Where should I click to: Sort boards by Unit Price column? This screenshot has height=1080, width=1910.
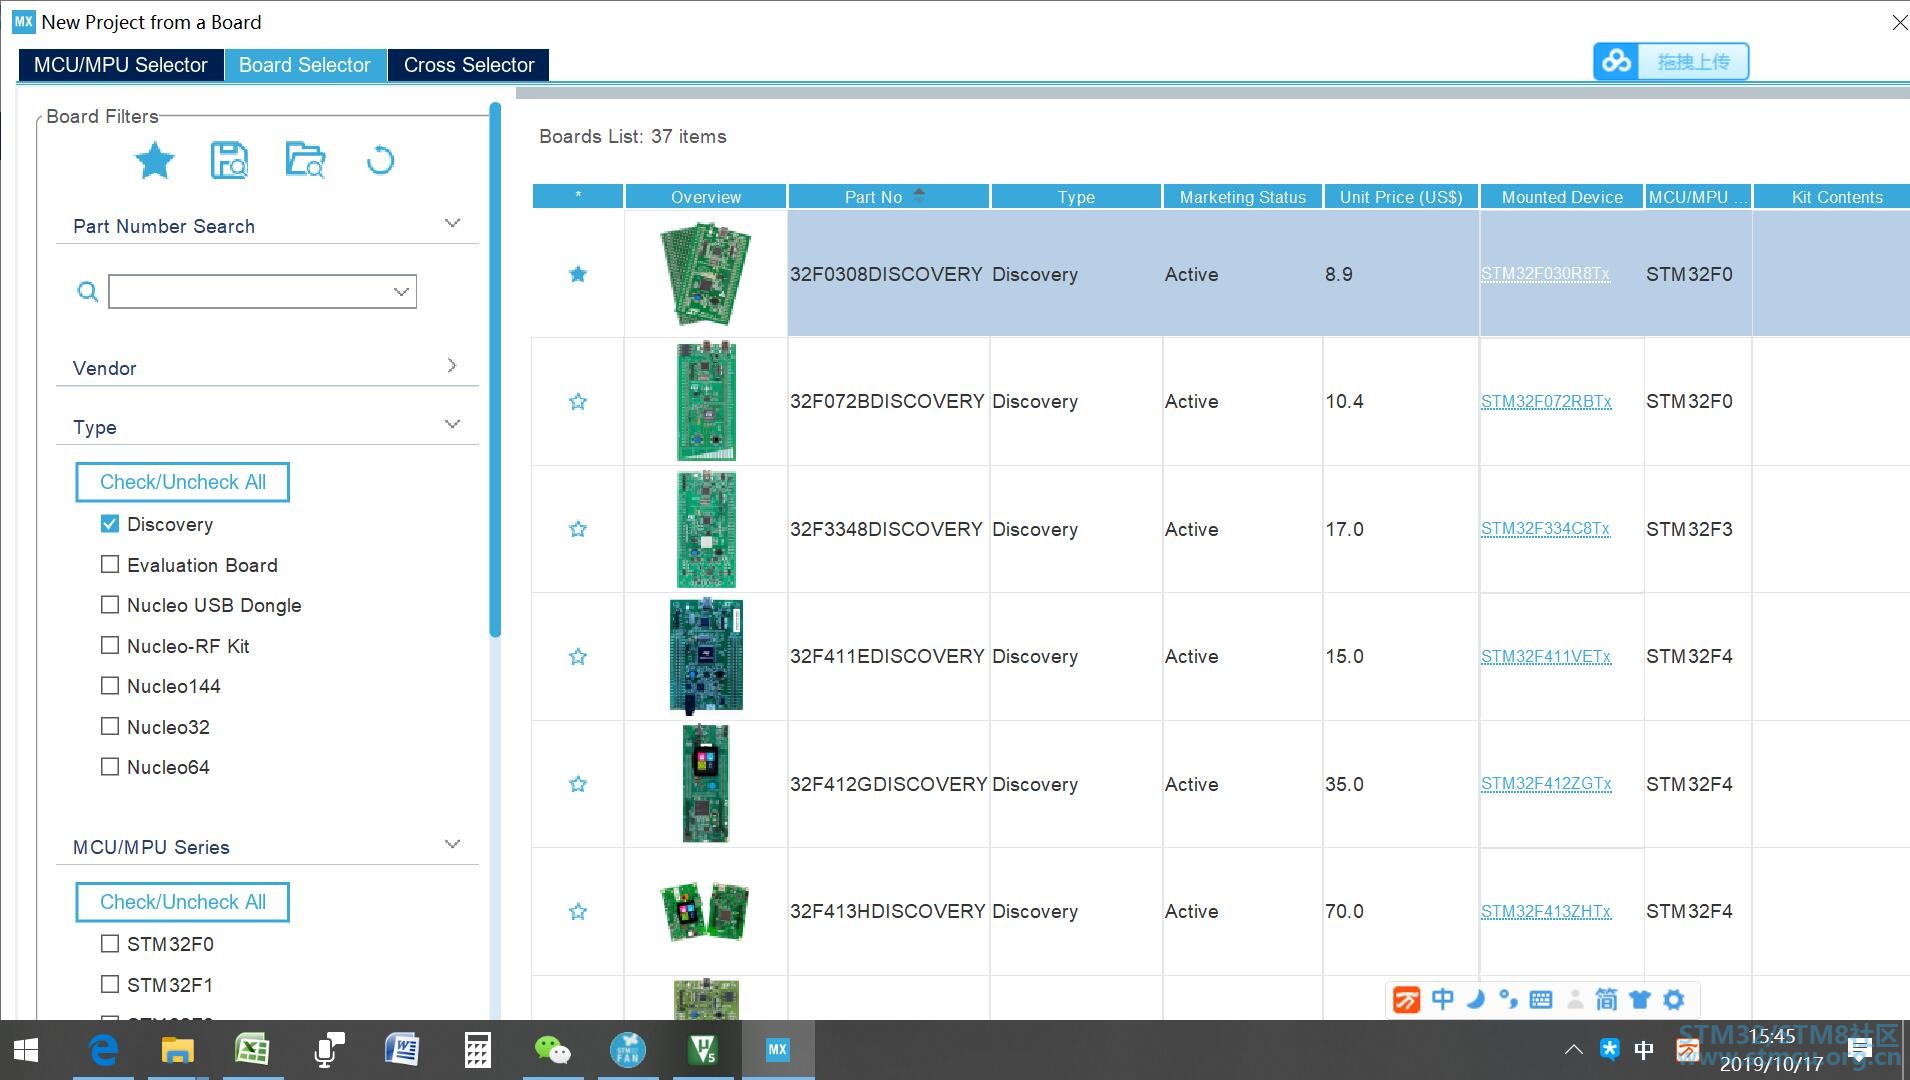coord(1401,197)
